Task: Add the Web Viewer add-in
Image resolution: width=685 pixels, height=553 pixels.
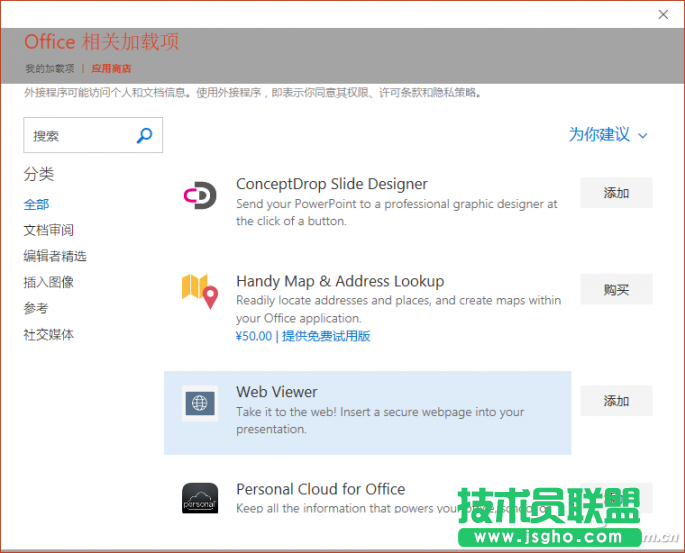Action: pos(616,401)
